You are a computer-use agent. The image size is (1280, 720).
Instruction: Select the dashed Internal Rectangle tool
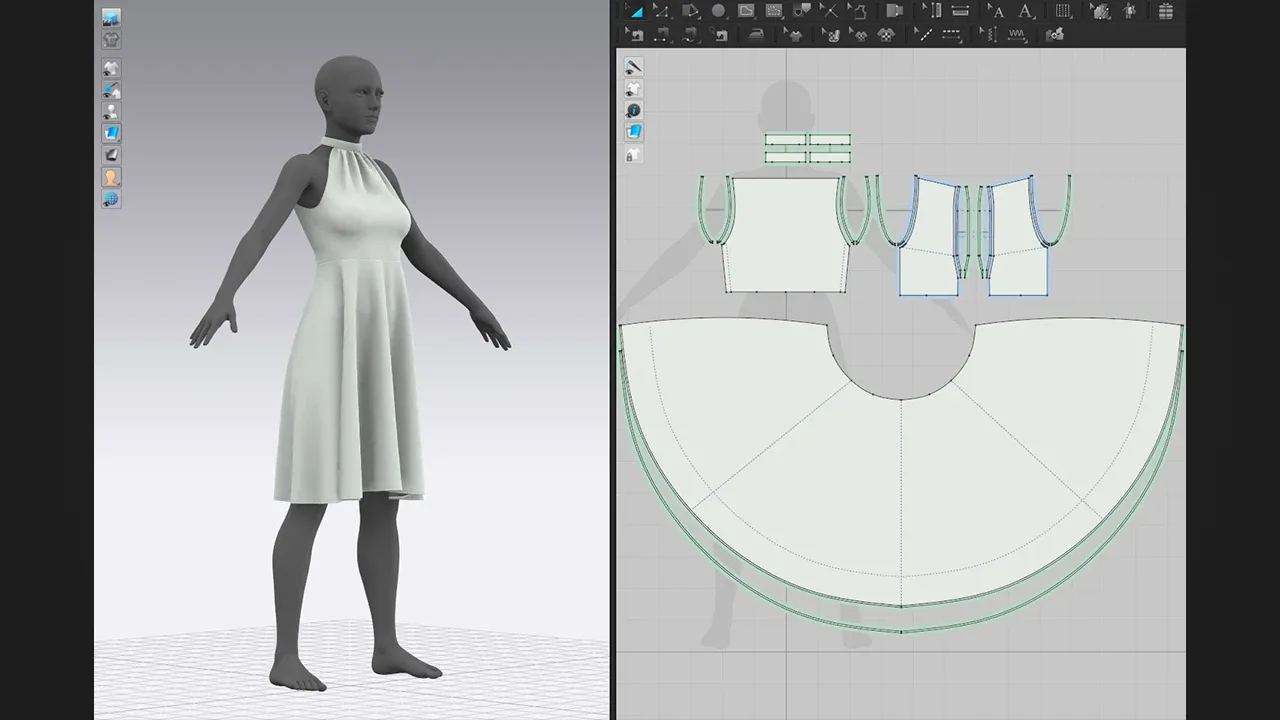[774, 11]
